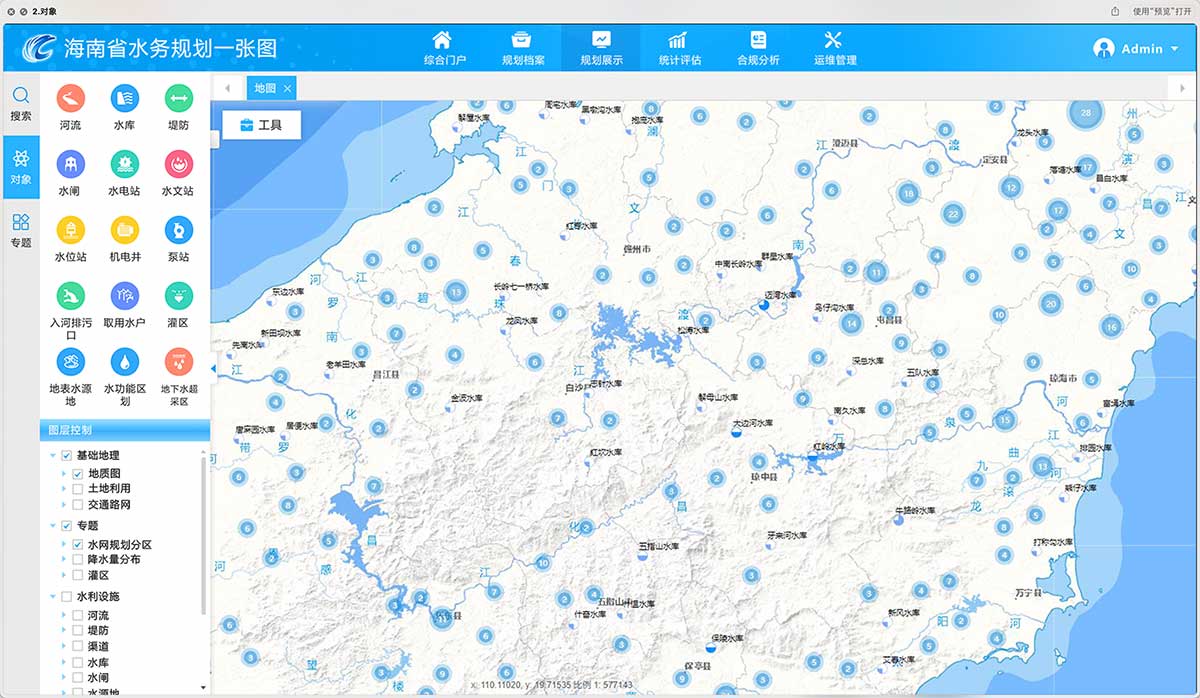This screenshot has height=698, width=1200.
Task: Click the macOS share icon in title bar
Action: click(1115, 11)
